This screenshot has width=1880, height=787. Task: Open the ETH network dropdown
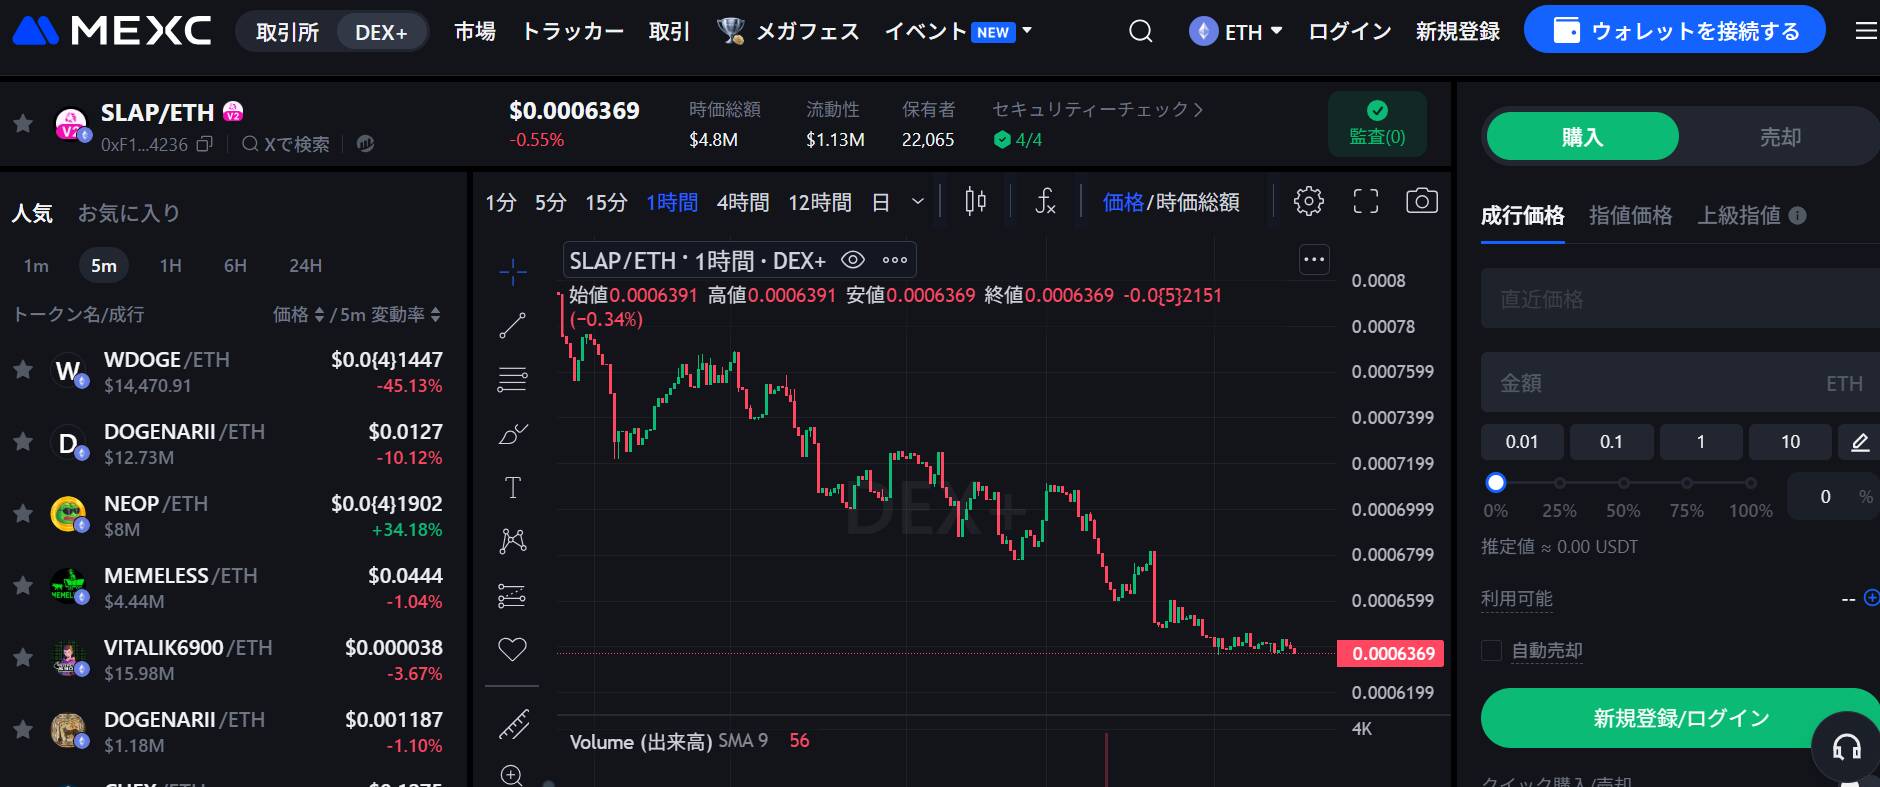[1236, 32]
